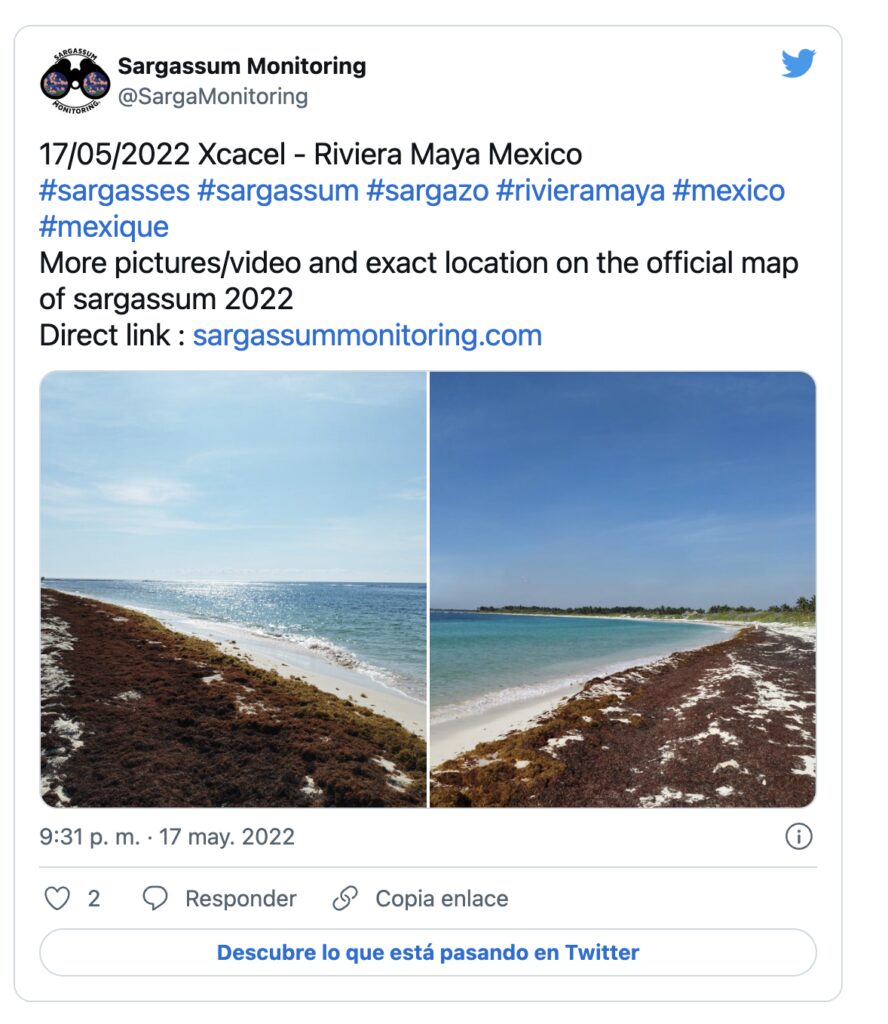Click the Responder speech bubble icon
Screen dimensions: 888x1024
click(155, 899)
